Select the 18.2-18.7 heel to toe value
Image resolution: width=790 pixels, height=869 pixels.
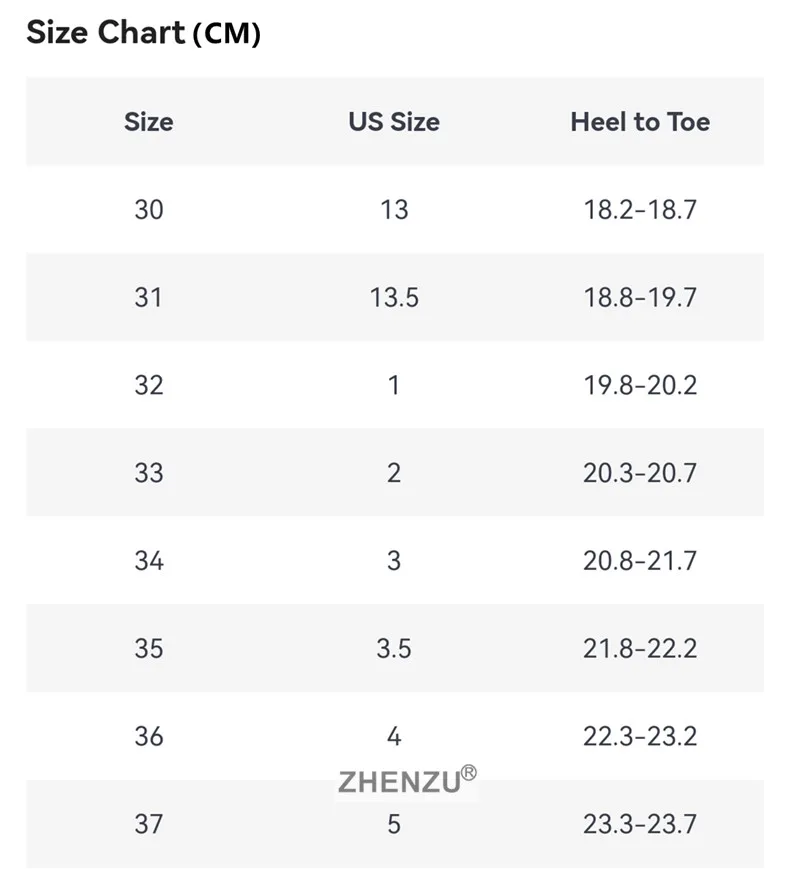pos(640,209)
